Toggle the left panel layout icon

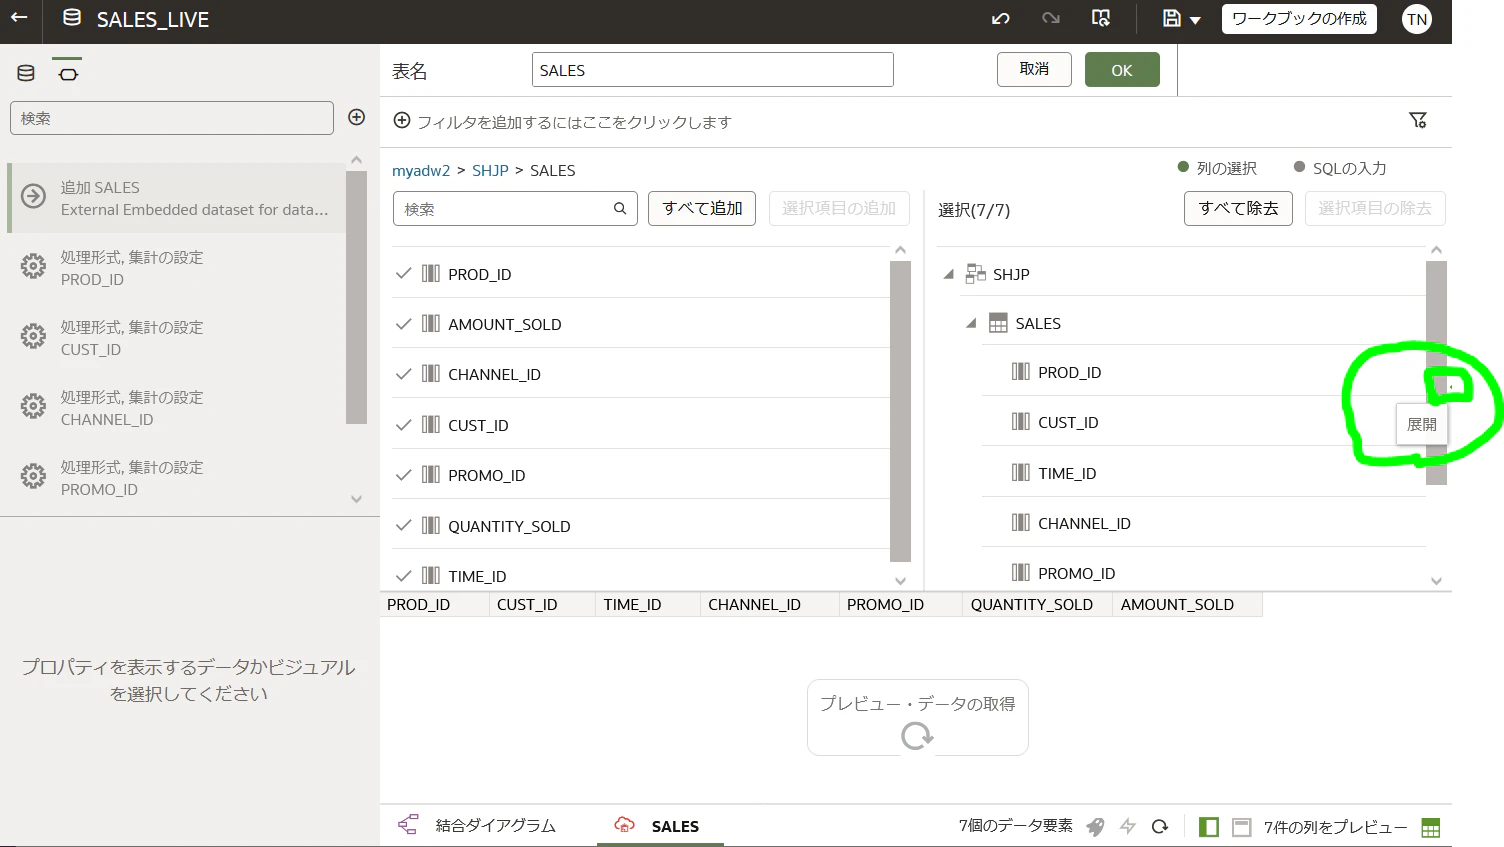pyautogui.click(x=1209, y=827)
